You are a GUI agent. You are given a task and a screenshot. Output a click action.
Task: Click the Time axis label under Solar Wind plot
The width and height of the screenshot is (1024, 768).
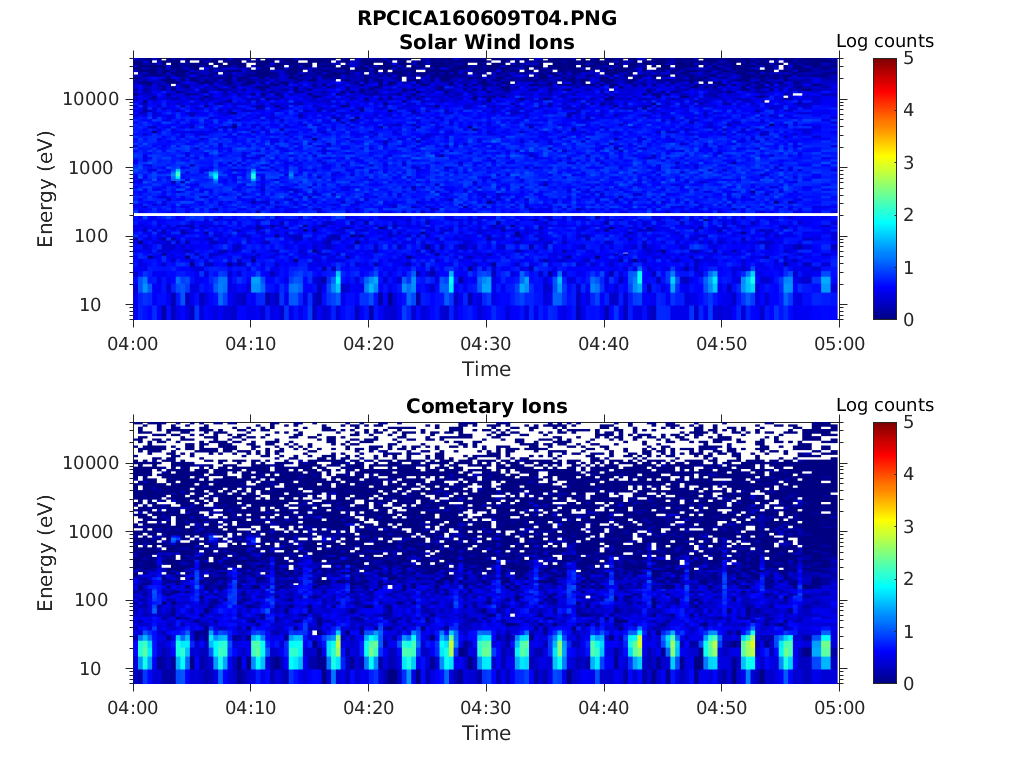pos(486,369)
